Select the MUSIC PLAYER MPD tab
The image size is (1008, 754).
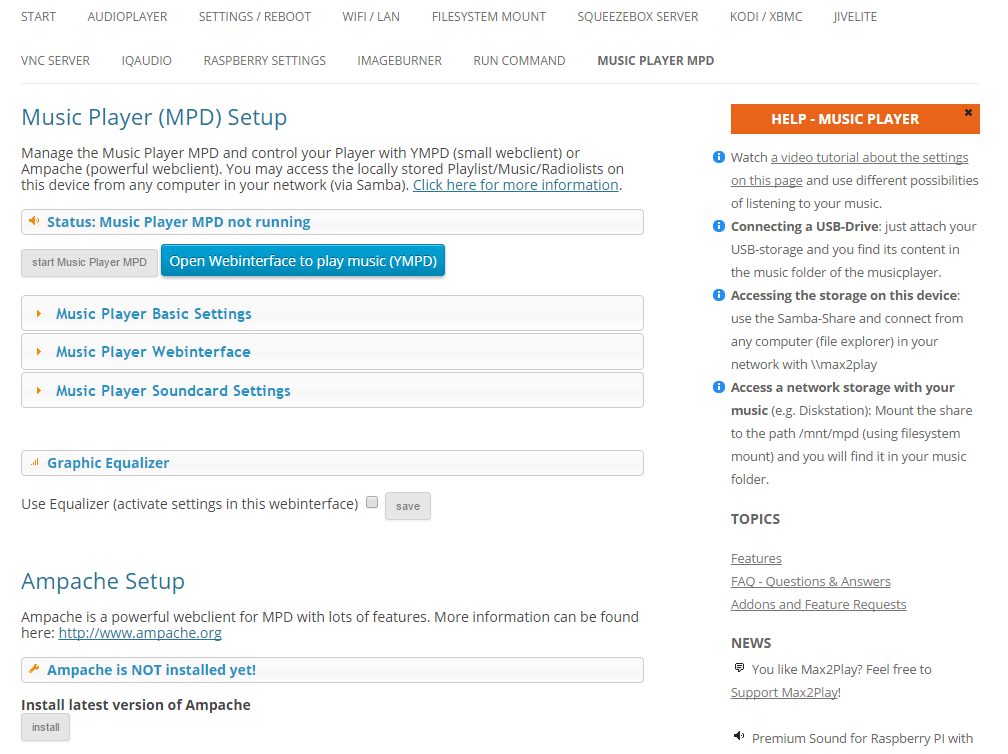(656, 60)
